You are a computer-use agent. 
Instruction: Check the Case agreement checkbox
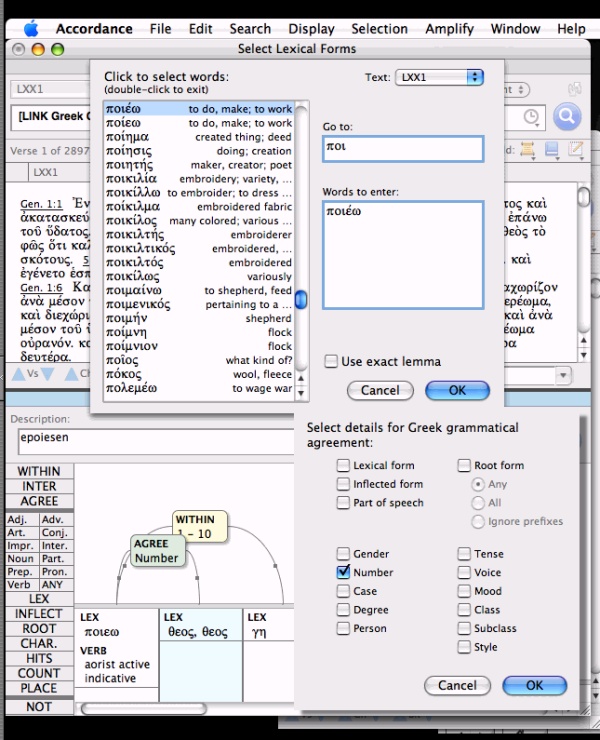pos(343,591)
